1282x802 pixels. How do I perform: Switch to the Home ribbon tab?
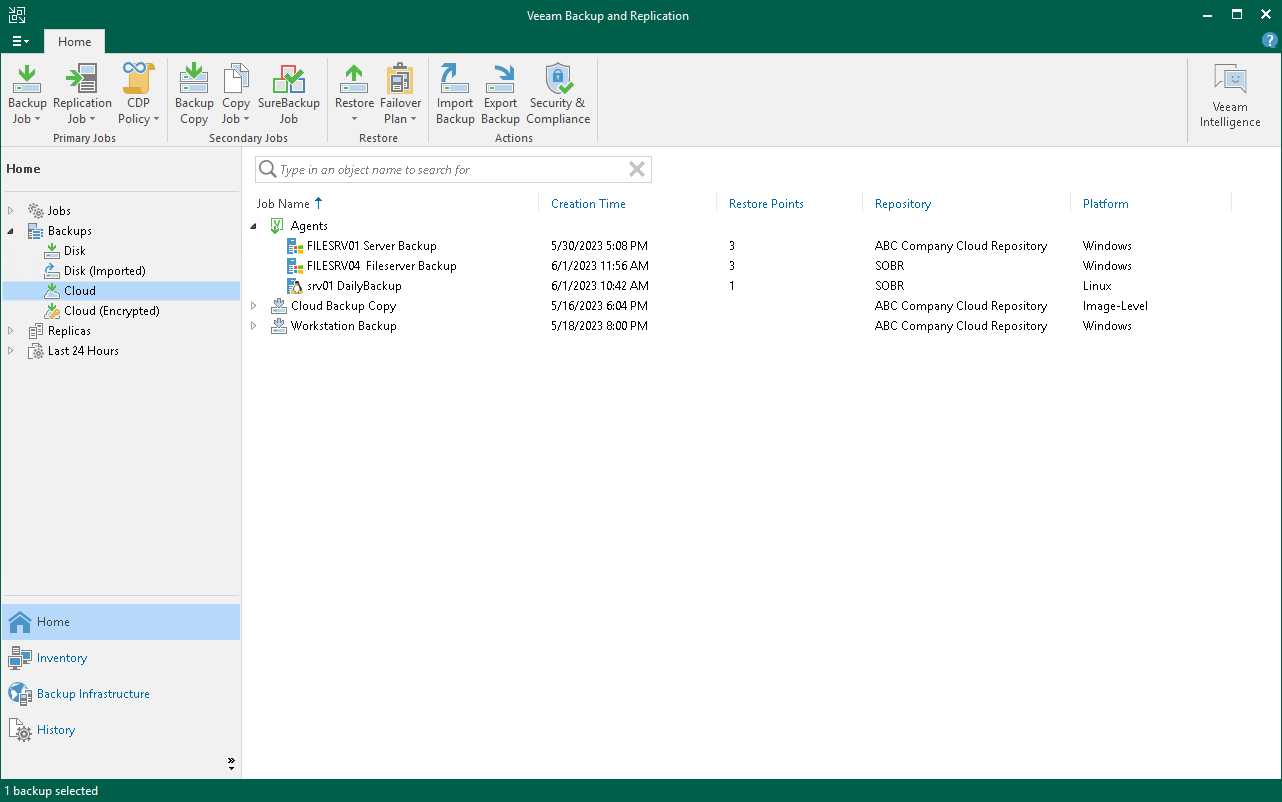click(74, 41)
